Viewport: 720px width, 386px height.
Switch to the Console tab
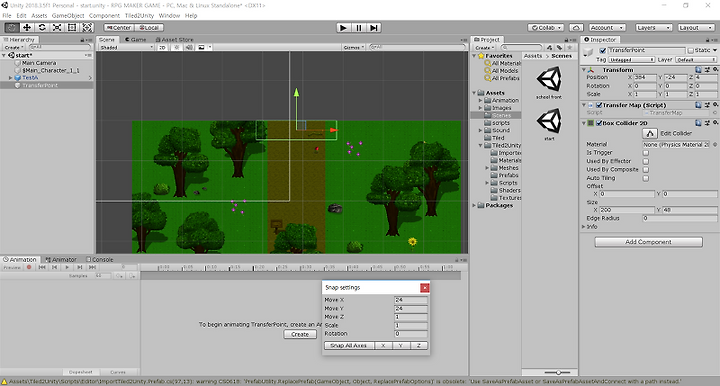pyautogui.click(x=100, y=259)
